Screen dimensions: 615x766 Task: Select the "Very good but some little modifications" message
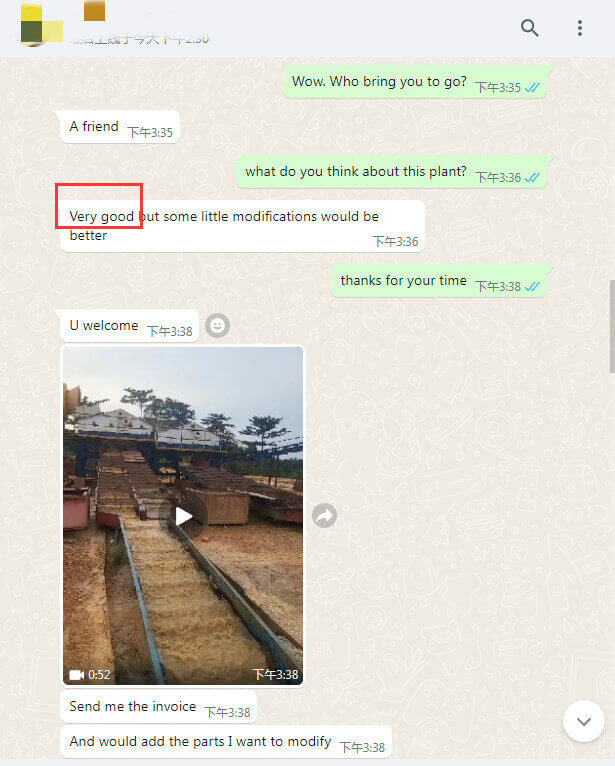[242, 226]
